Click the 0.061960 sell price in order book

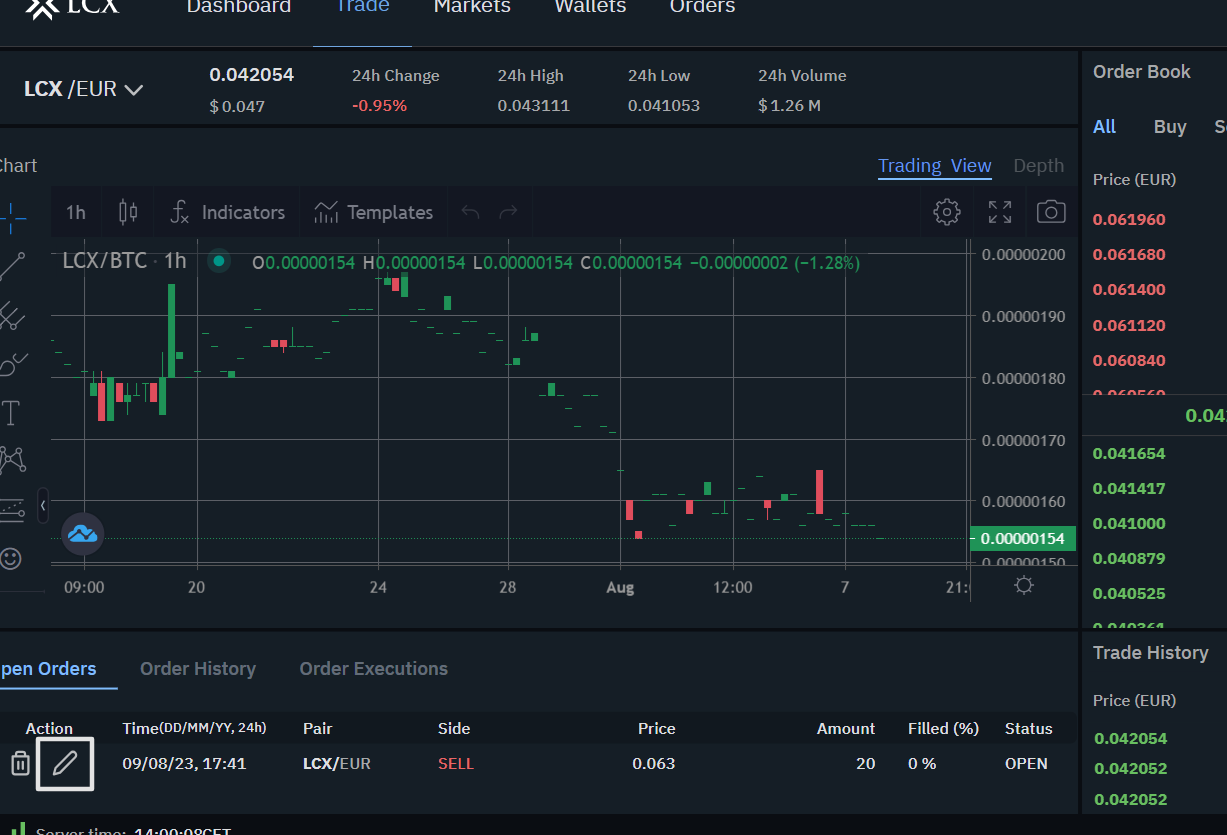1129,220
